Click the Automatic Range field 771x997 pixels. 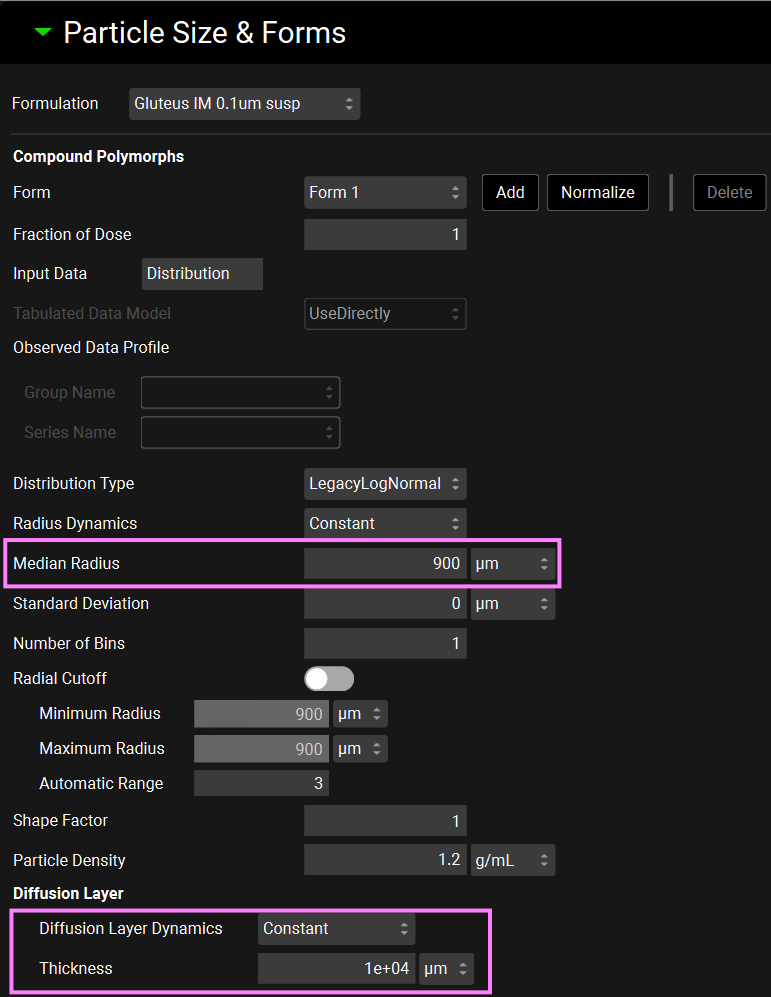[x=261, y=784]
